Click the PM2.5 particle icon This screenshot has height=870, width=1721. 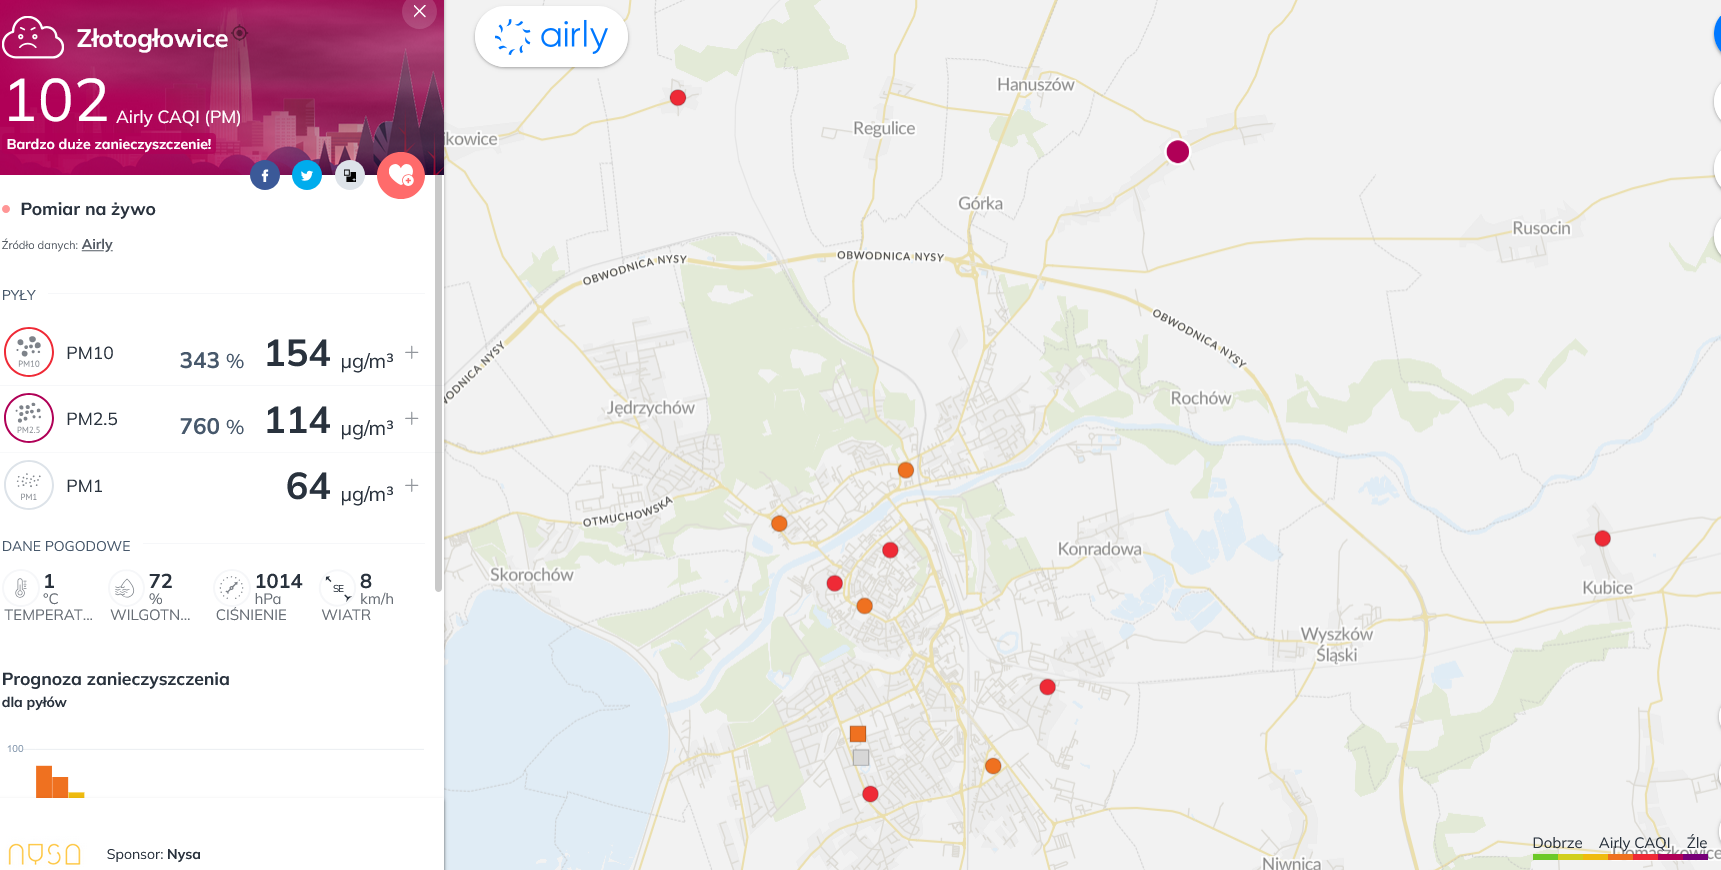29,418
